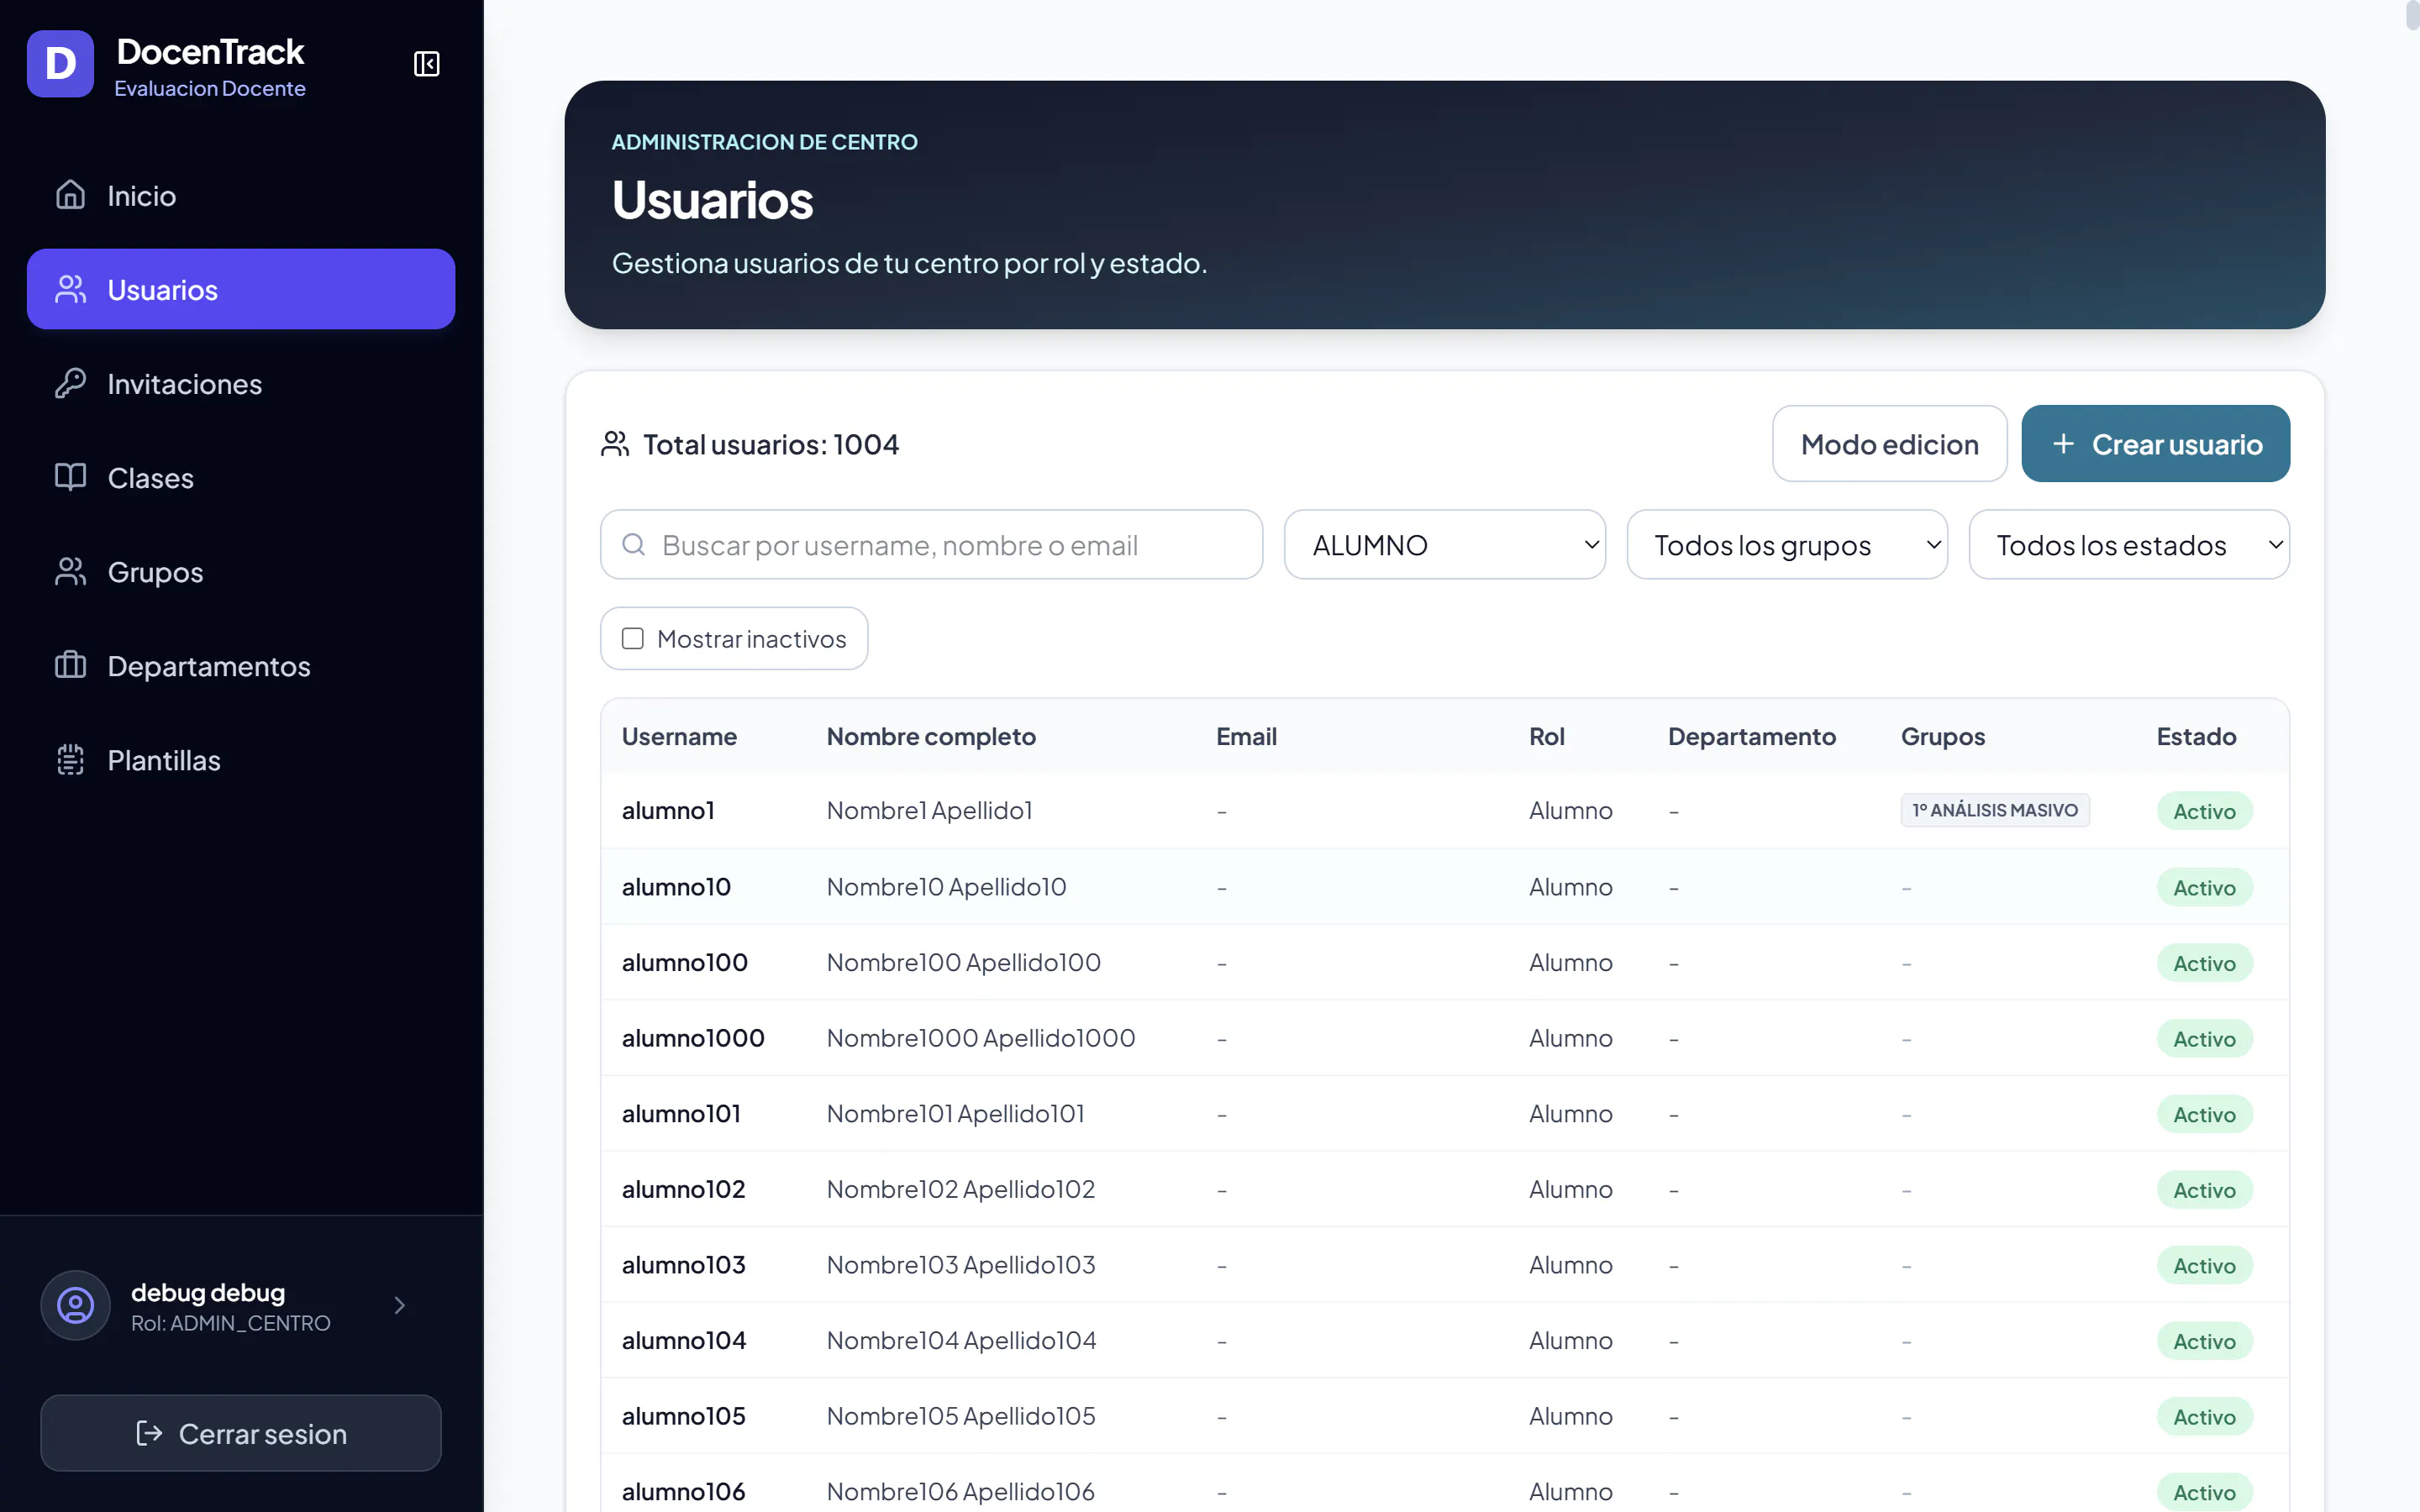Click the Departamento column header
This screenshot has height=1512, width=2420.
1751,736
